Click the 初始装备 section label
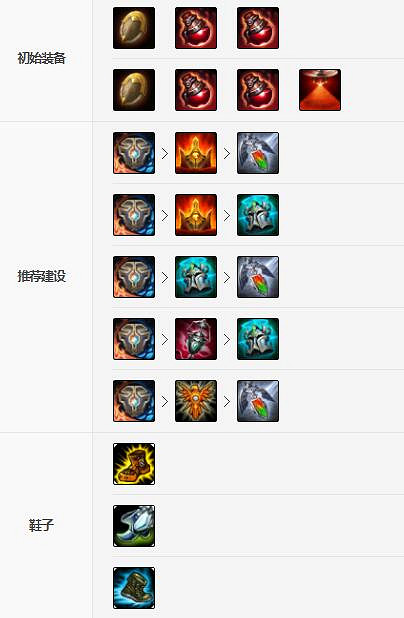Viewport: 404px width, 618px height. [x=41, y=58]
